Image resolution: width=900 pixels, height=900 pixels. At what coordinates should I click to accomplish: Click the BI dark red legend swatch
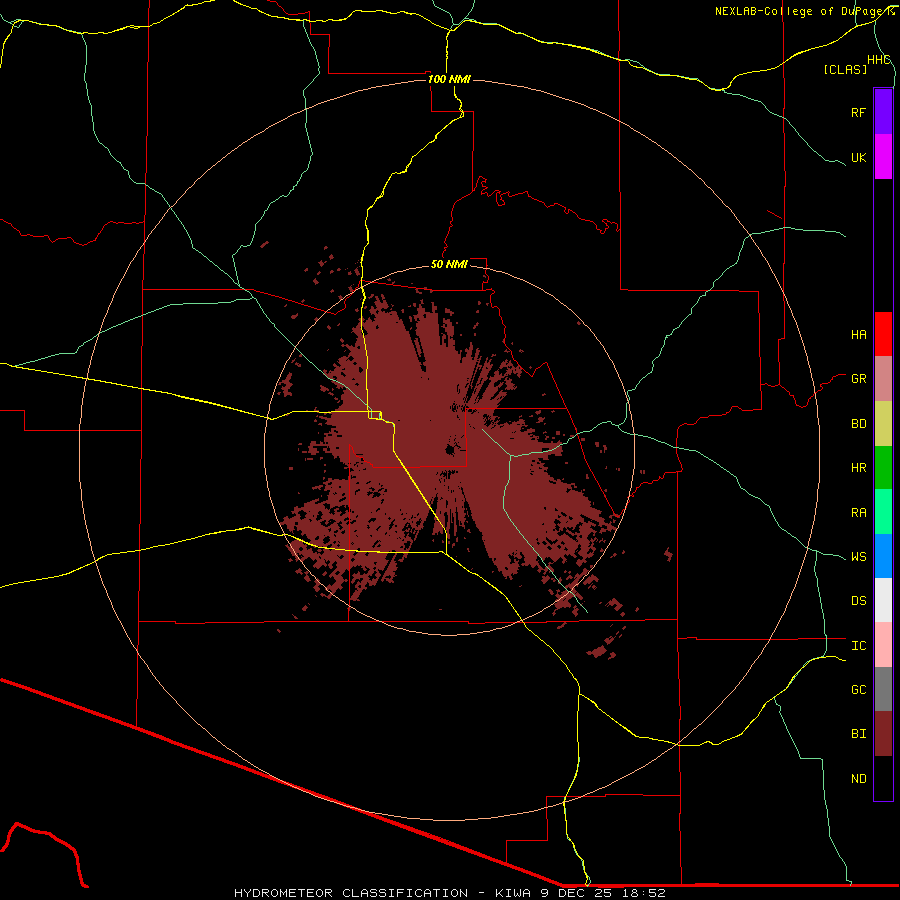883,734
